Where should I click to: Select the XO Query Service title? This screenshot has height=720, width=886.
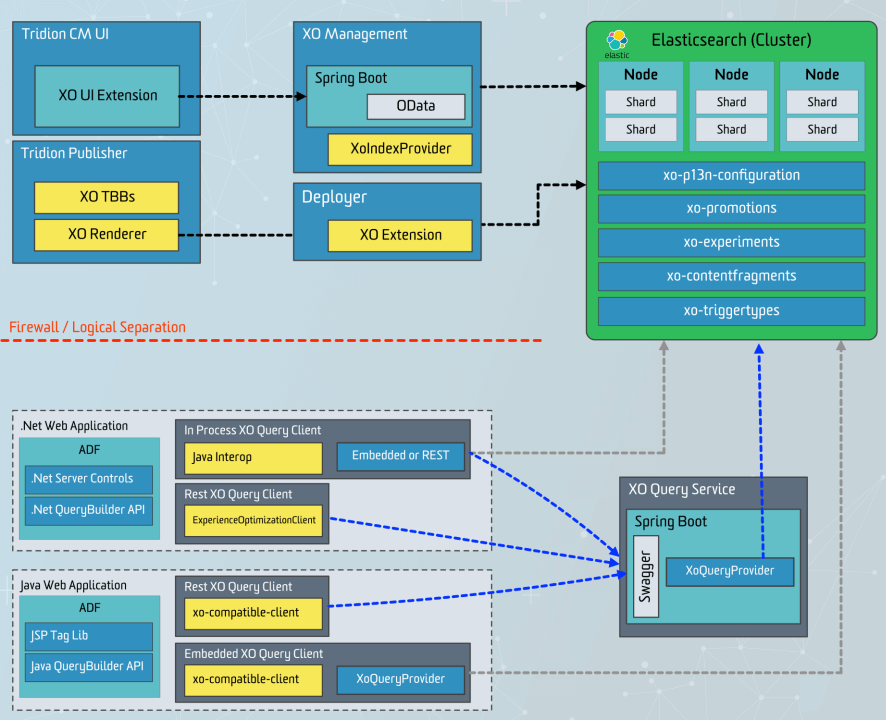(681, 489)
